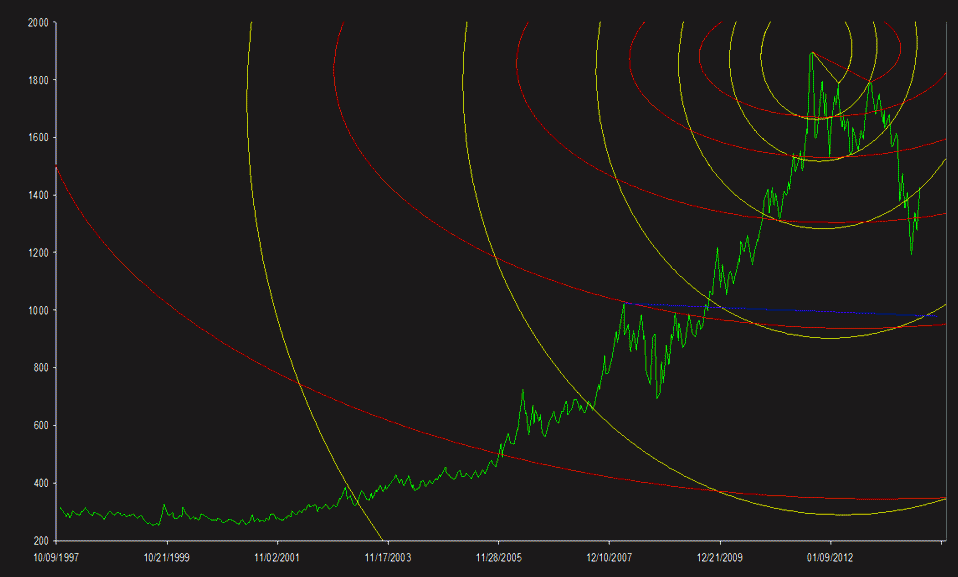Click the 2000 value on price axis

[x=38, y=22]
